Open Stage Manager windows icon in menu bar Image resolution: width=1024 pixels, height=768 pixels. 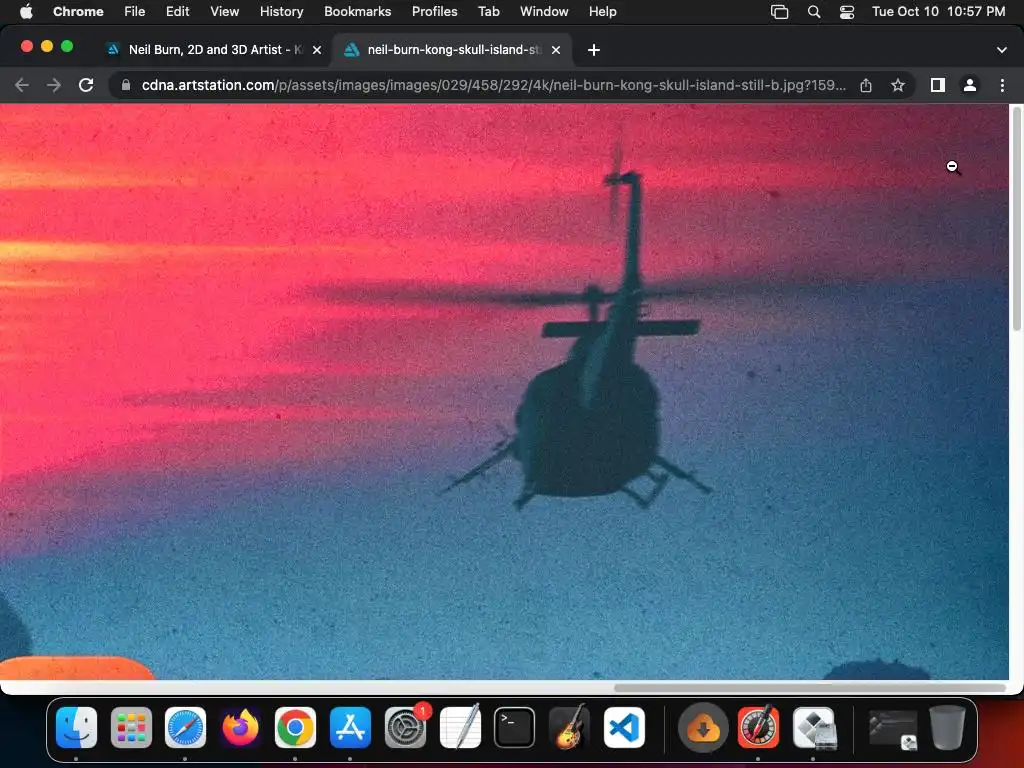coord(779,12)
